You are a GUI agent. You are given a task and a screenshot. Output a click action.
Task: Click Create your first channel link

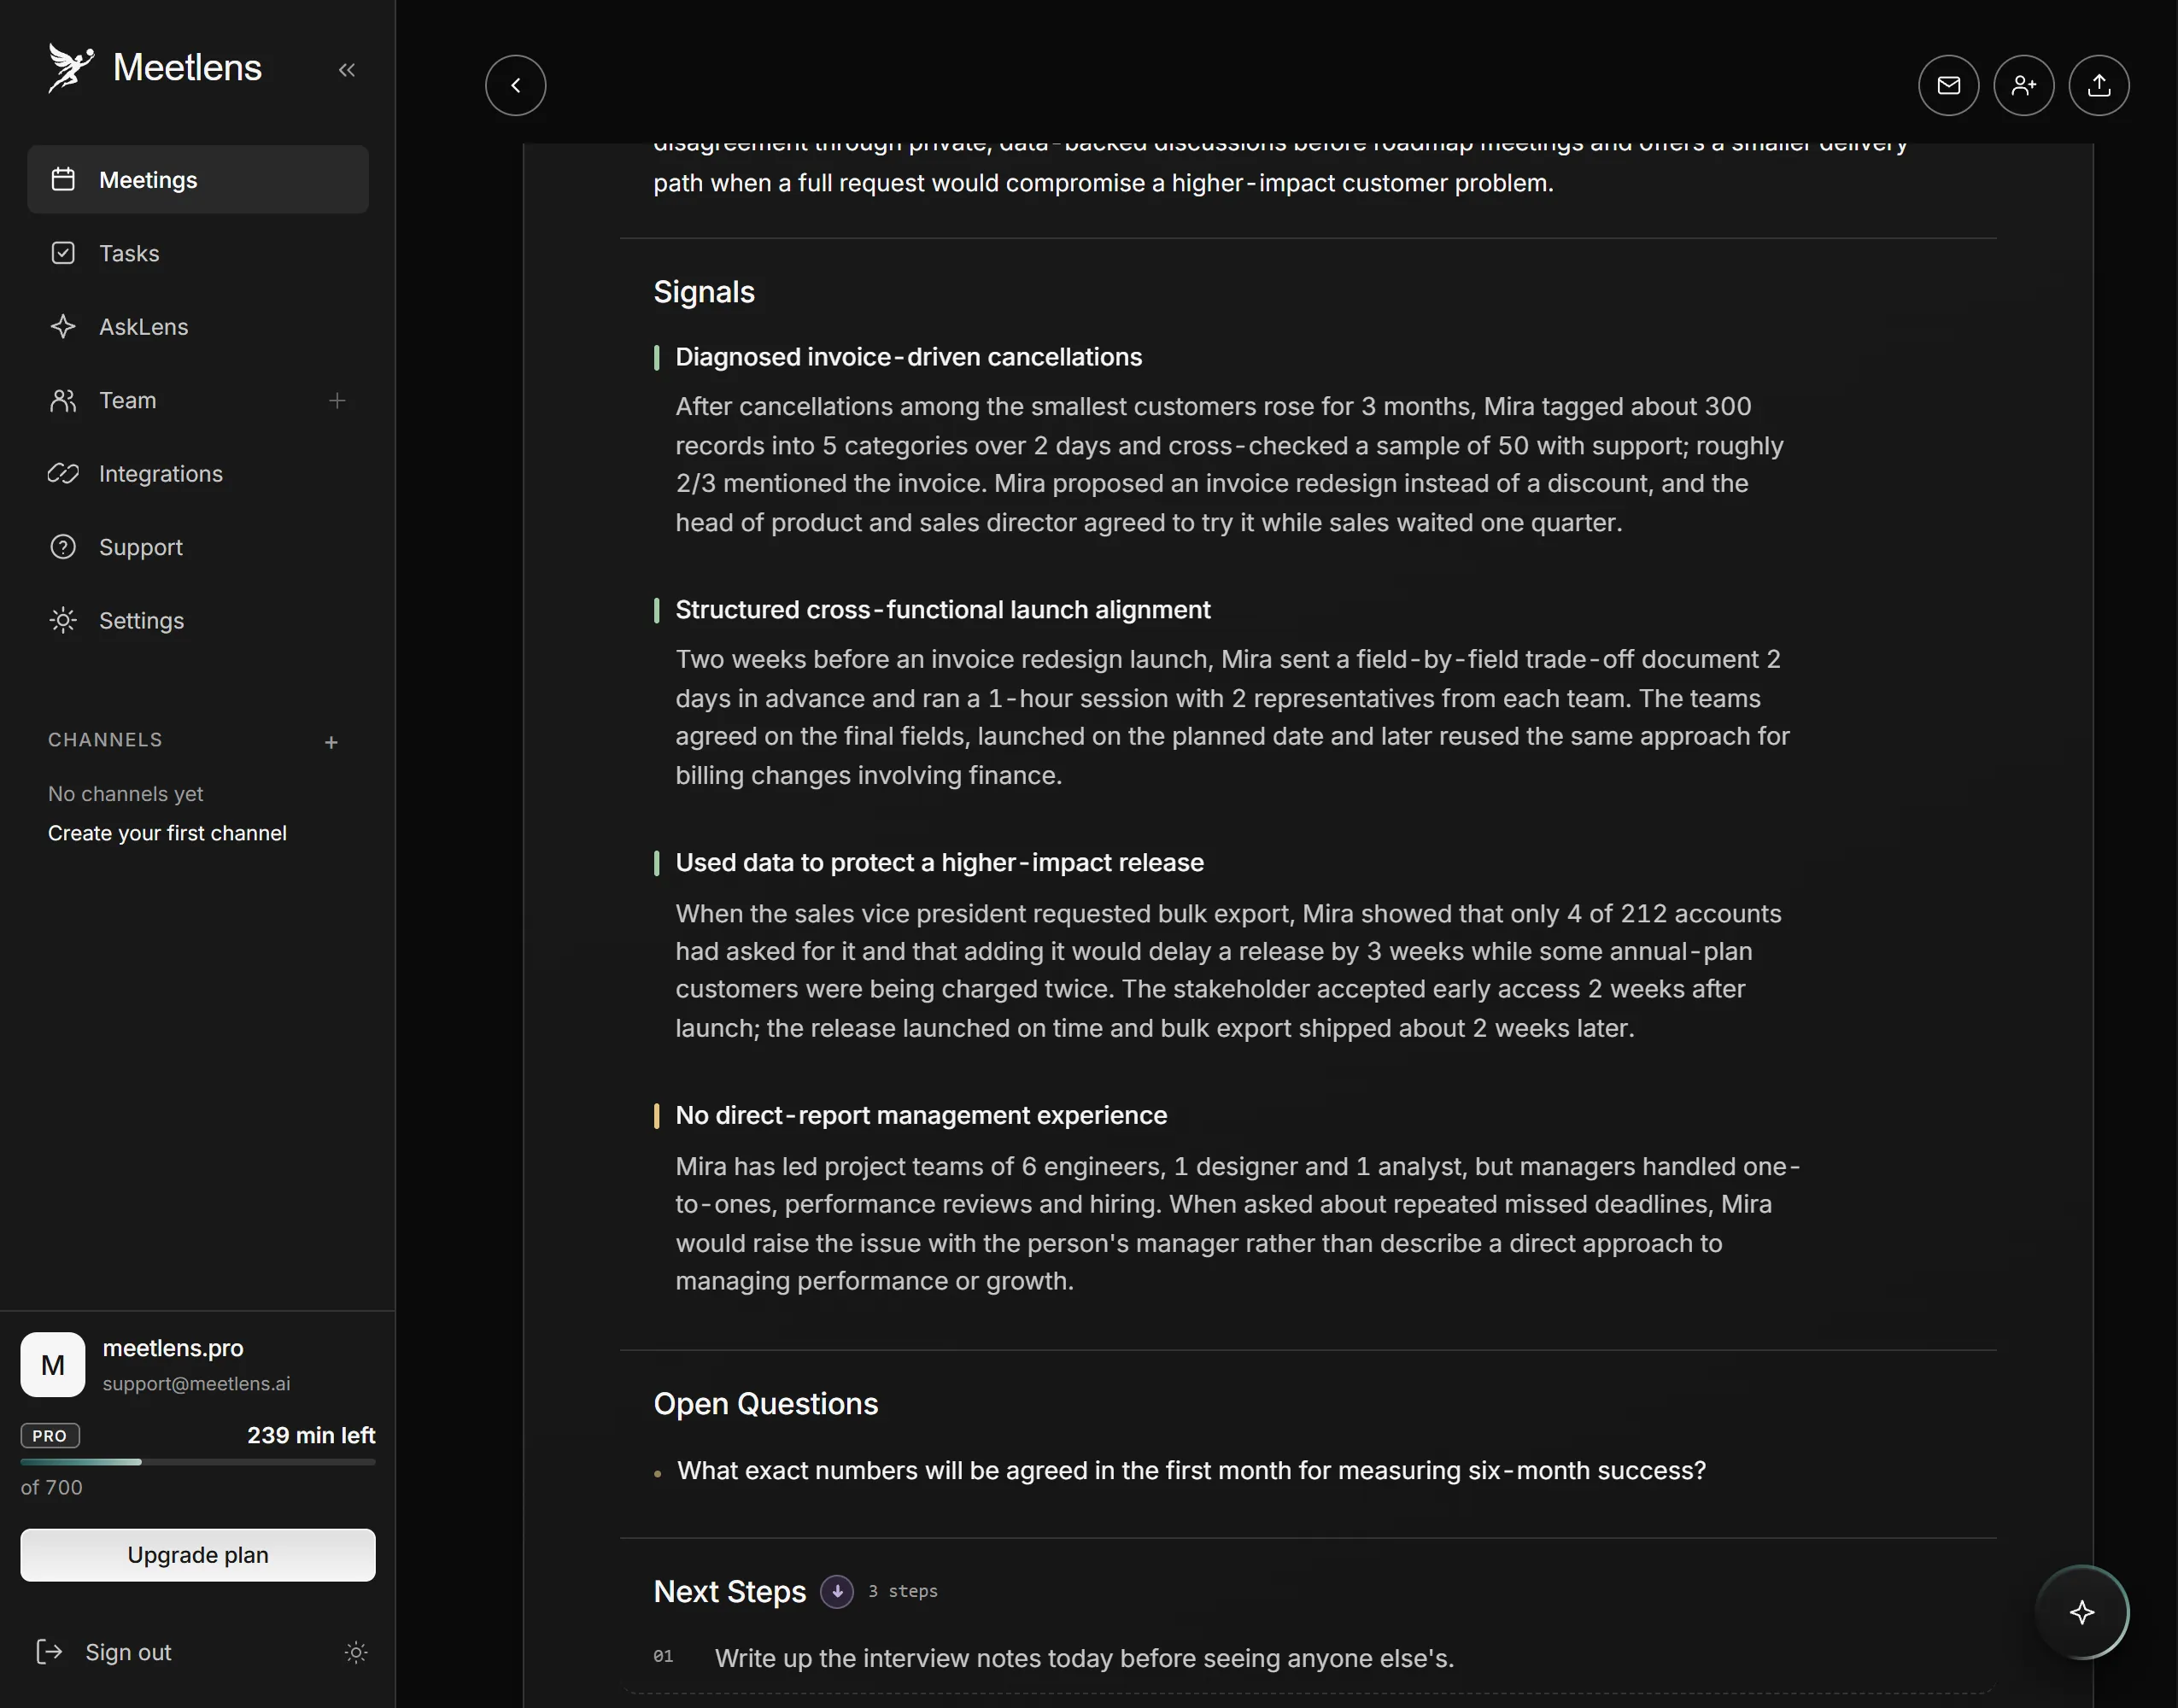coord(167,833)
